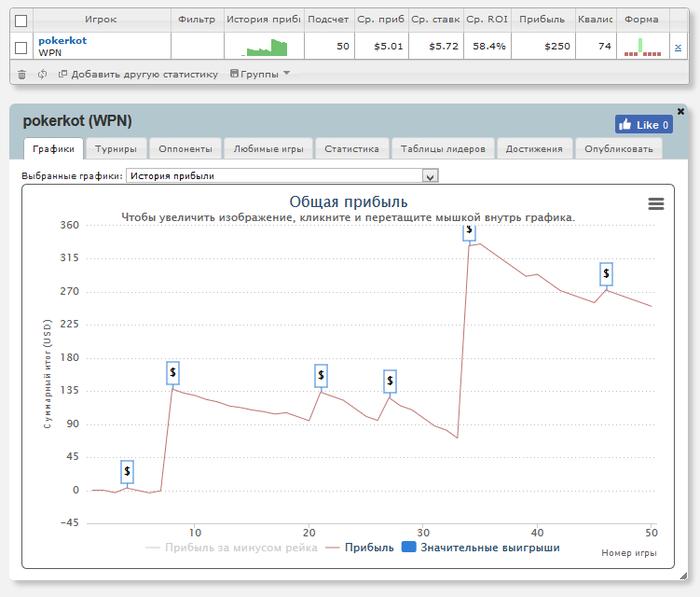
Task: Open the Оппоненты tab
Action: pos(185,149)
